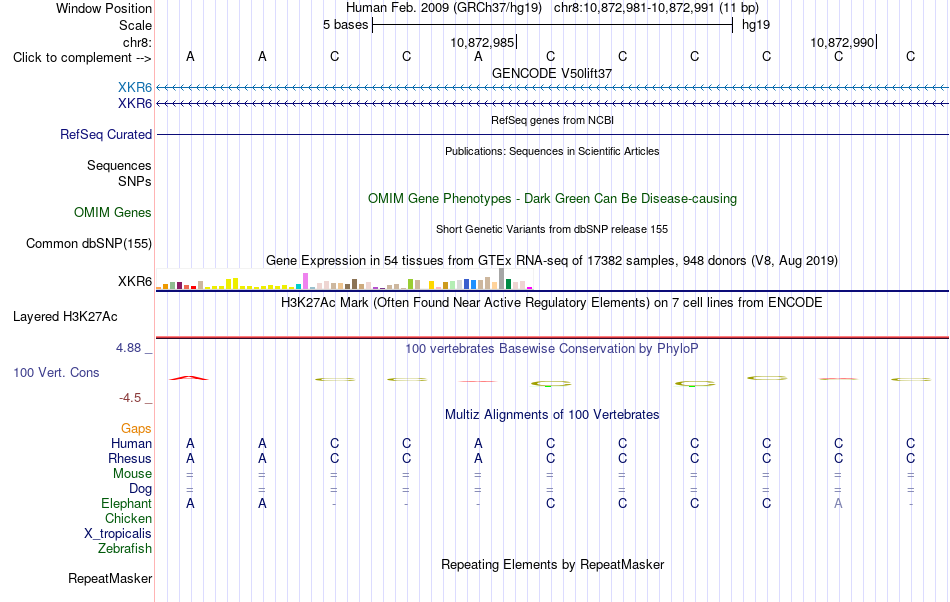Click the 'SNPs' track label
Image resolution: width=950 pixels, height=602 pixels.
[x=135, y=181]
